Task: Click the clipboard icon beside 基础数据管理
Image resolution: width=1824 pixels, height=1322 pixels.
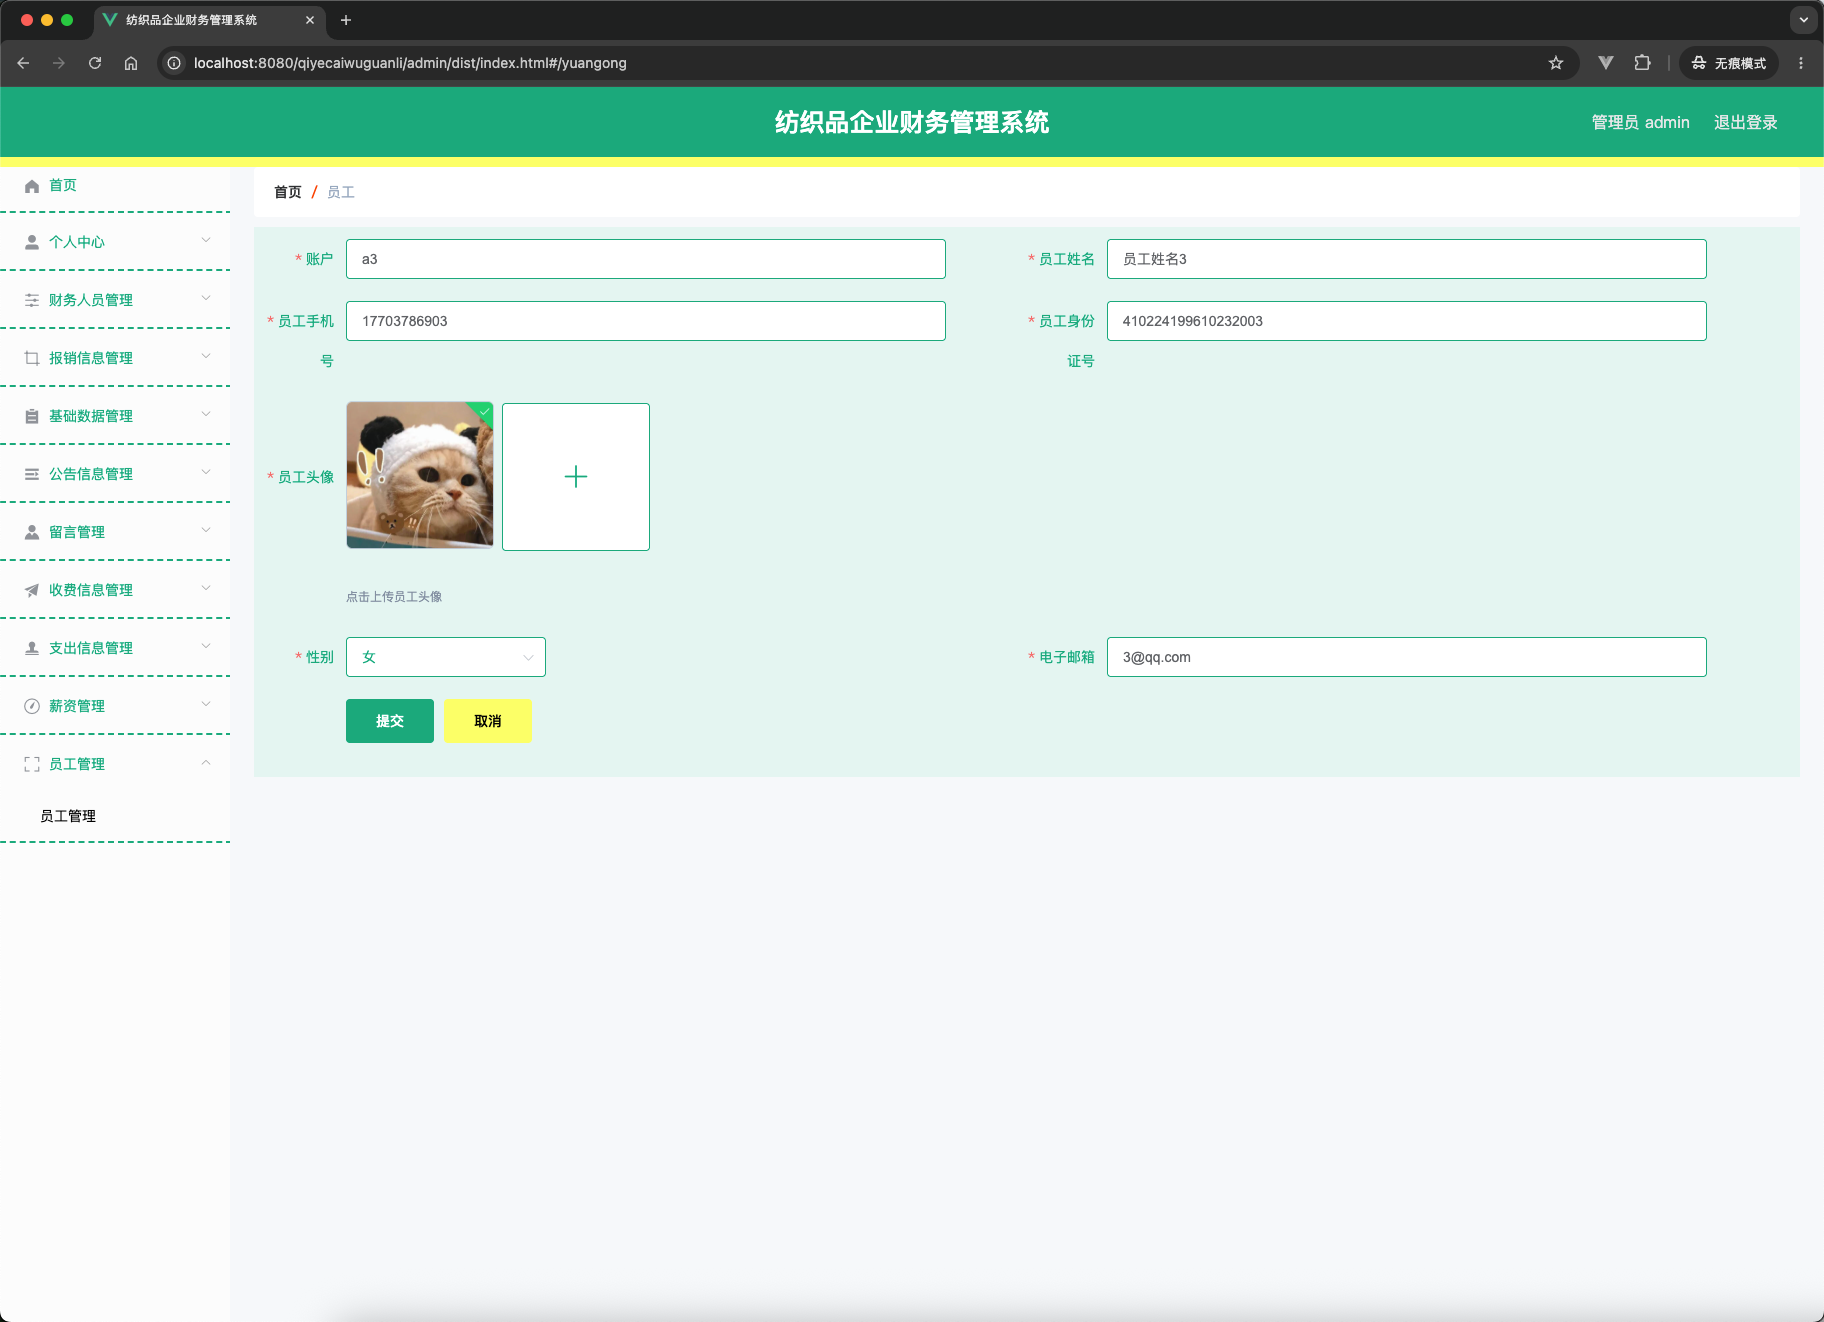Action: click(32, 416)
